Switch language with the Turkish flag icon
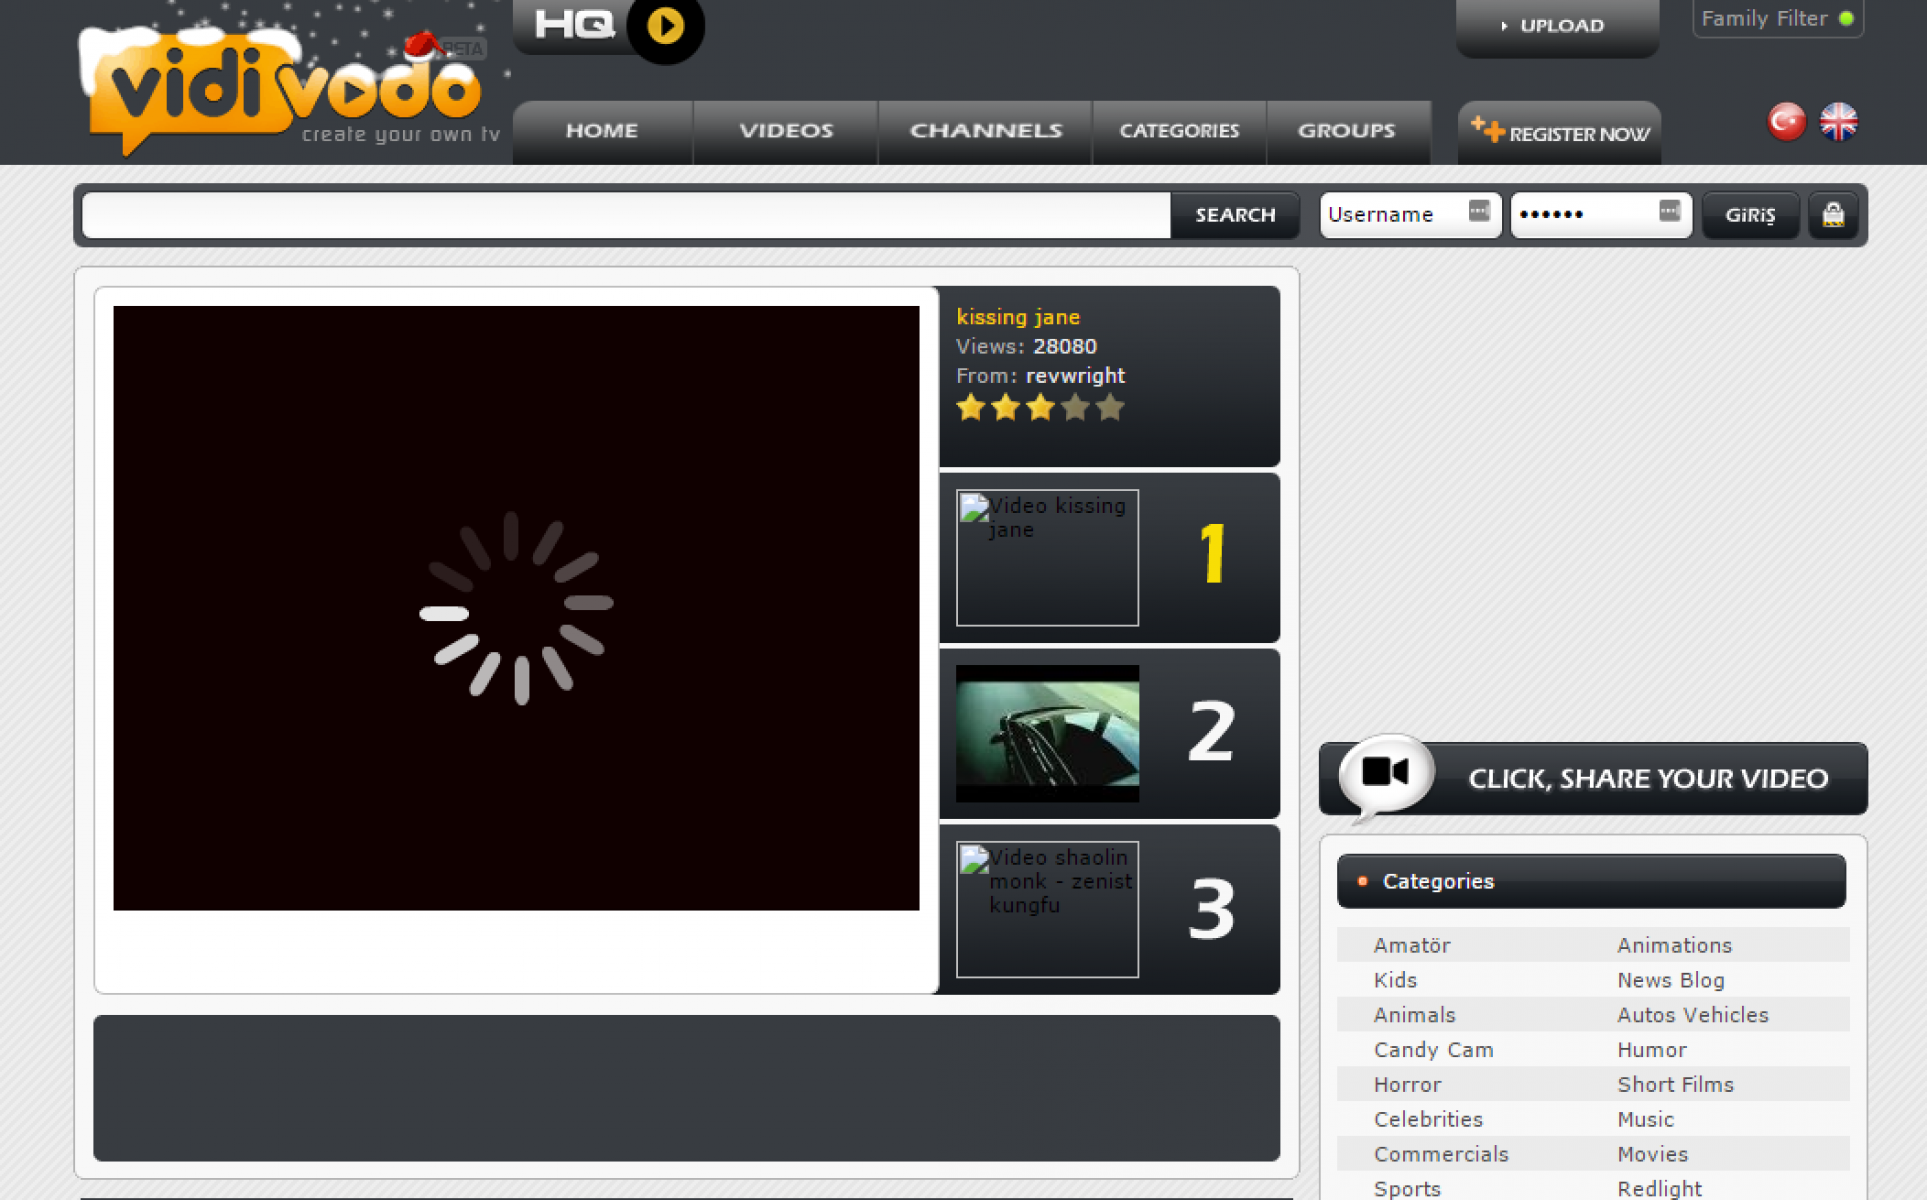 click(x=1786, y=122)
